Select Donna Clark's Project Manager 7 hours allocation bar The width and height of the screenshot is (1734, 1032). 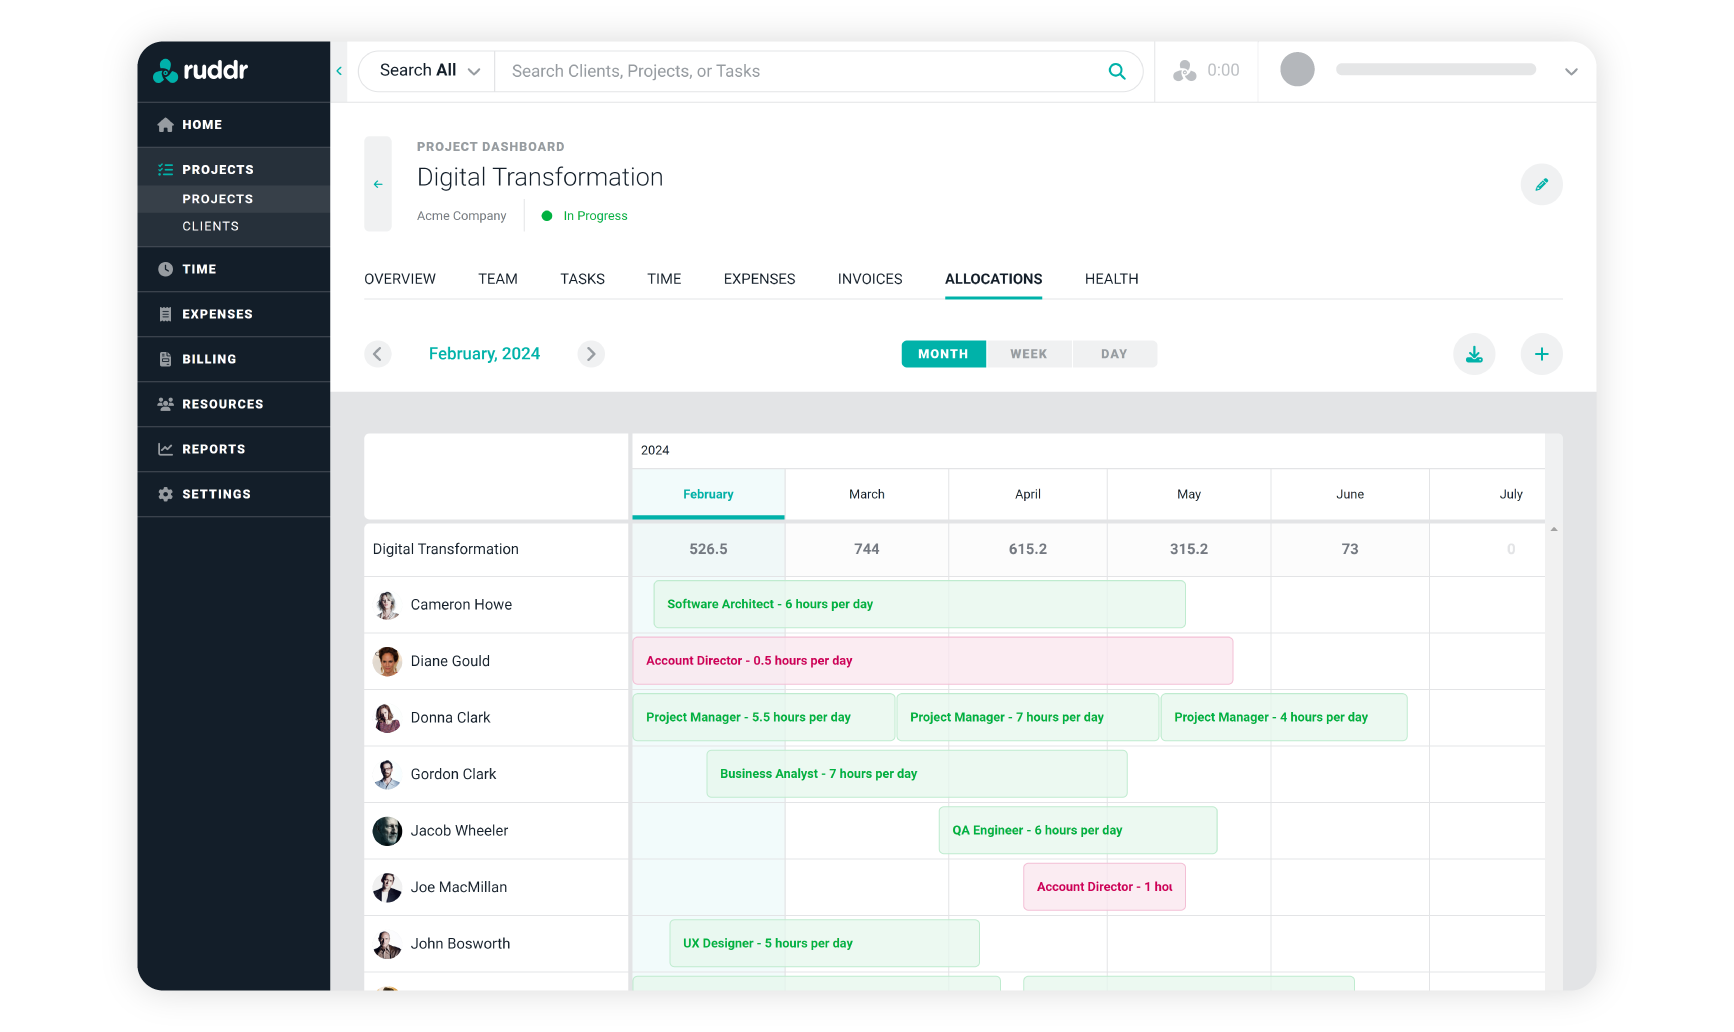[x=1026, y=717]
